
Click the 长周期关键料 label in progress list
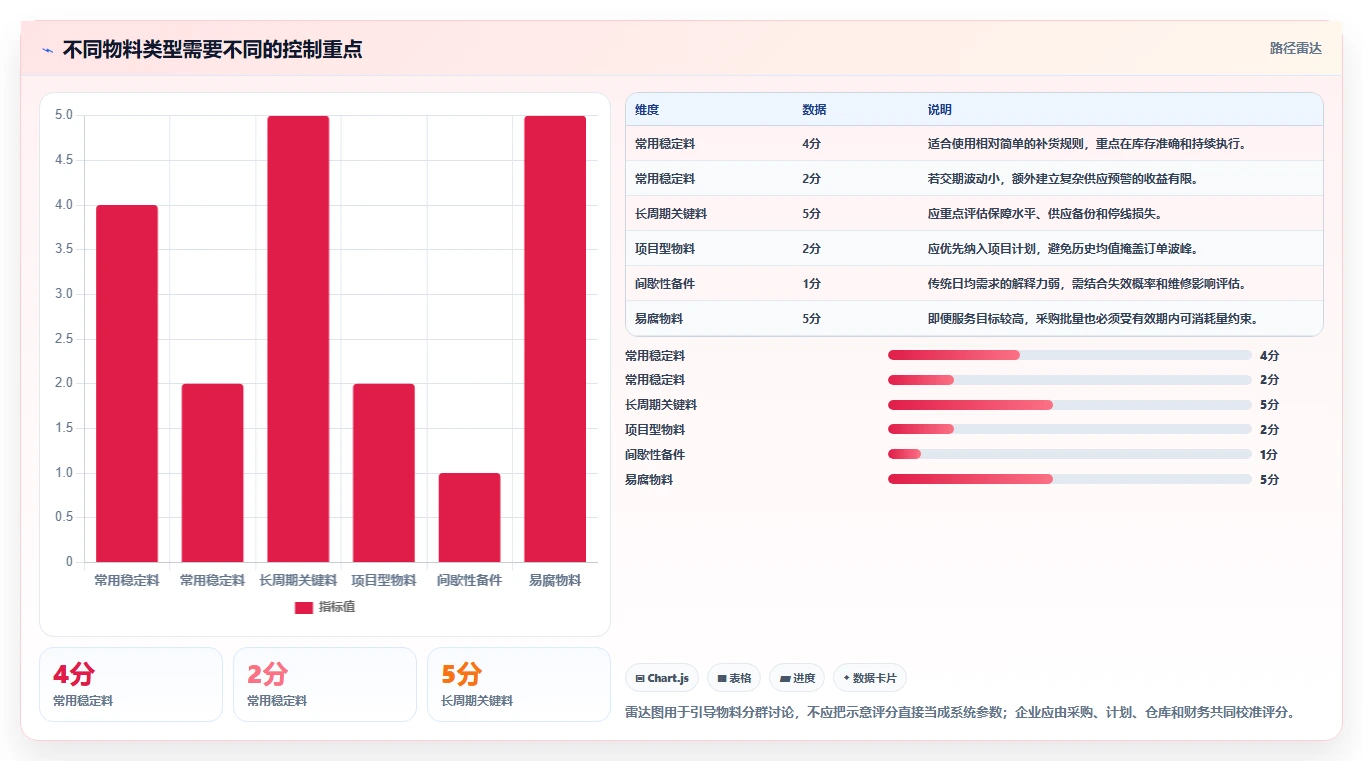point(661,405)
